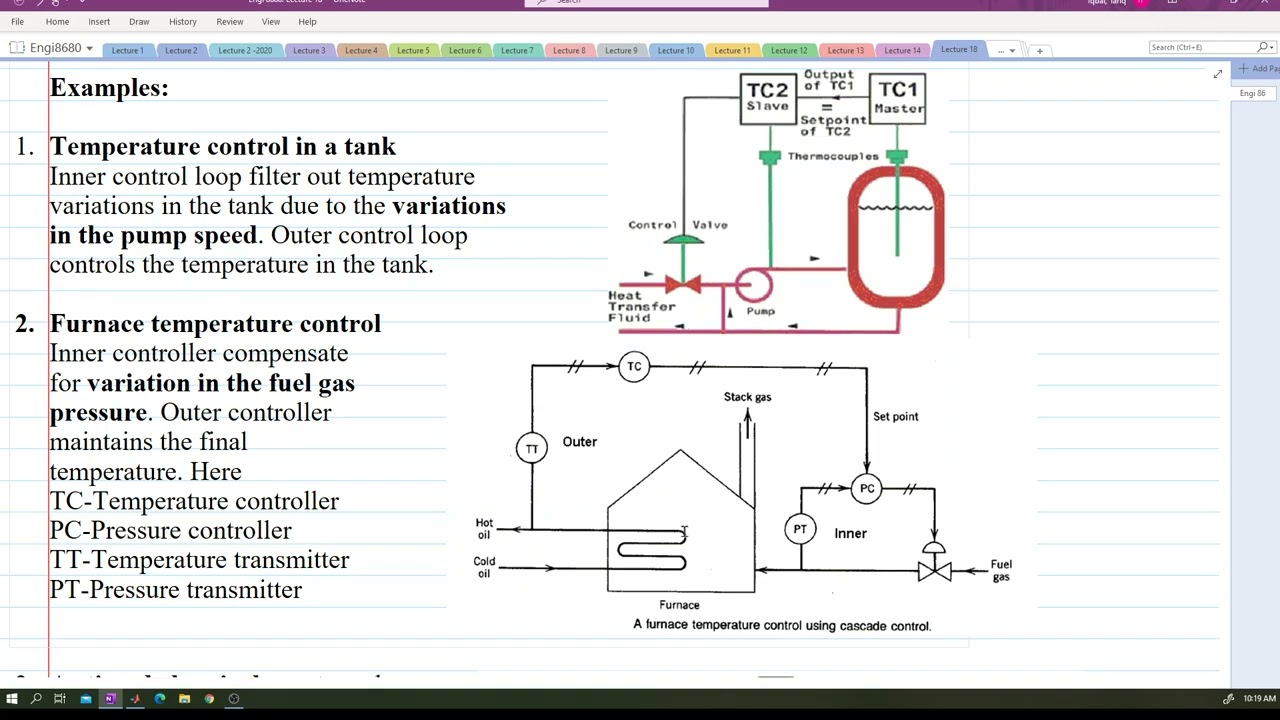
Task: Switch to the Lecture 2 section tab
Action: pos(181,50)
